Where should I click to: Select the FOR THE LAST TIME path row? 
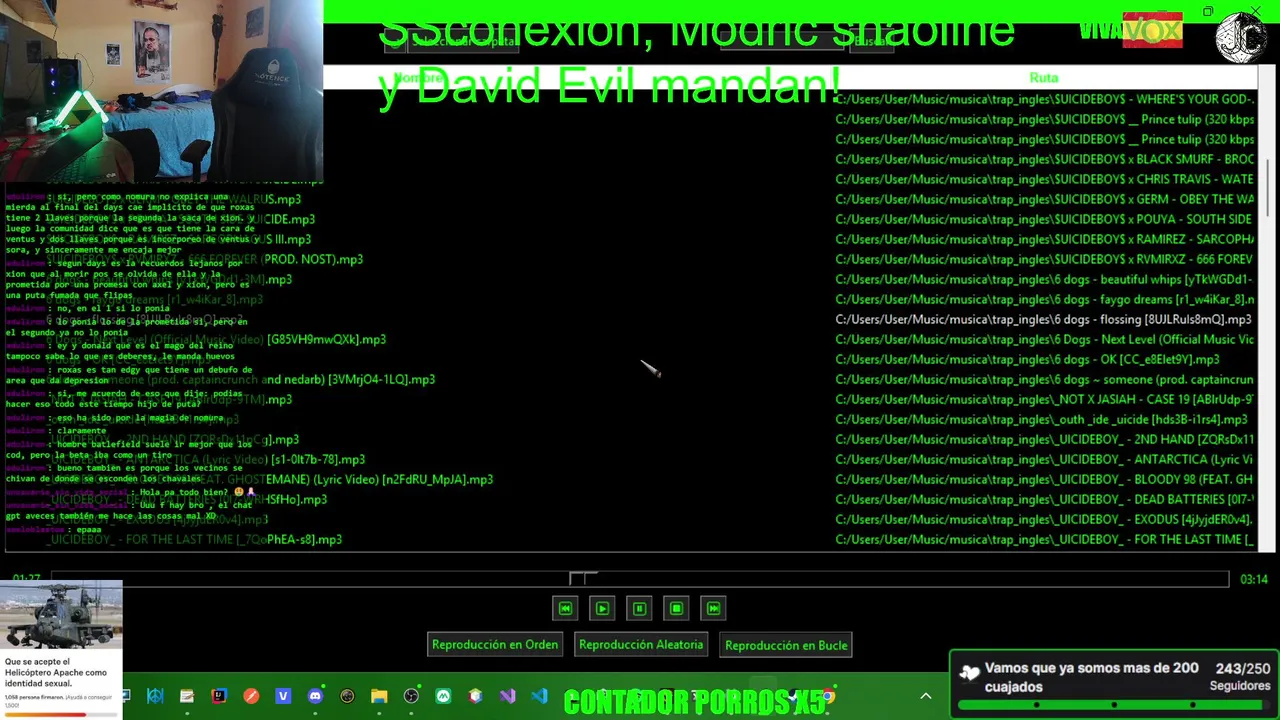tap(1044, 539)
